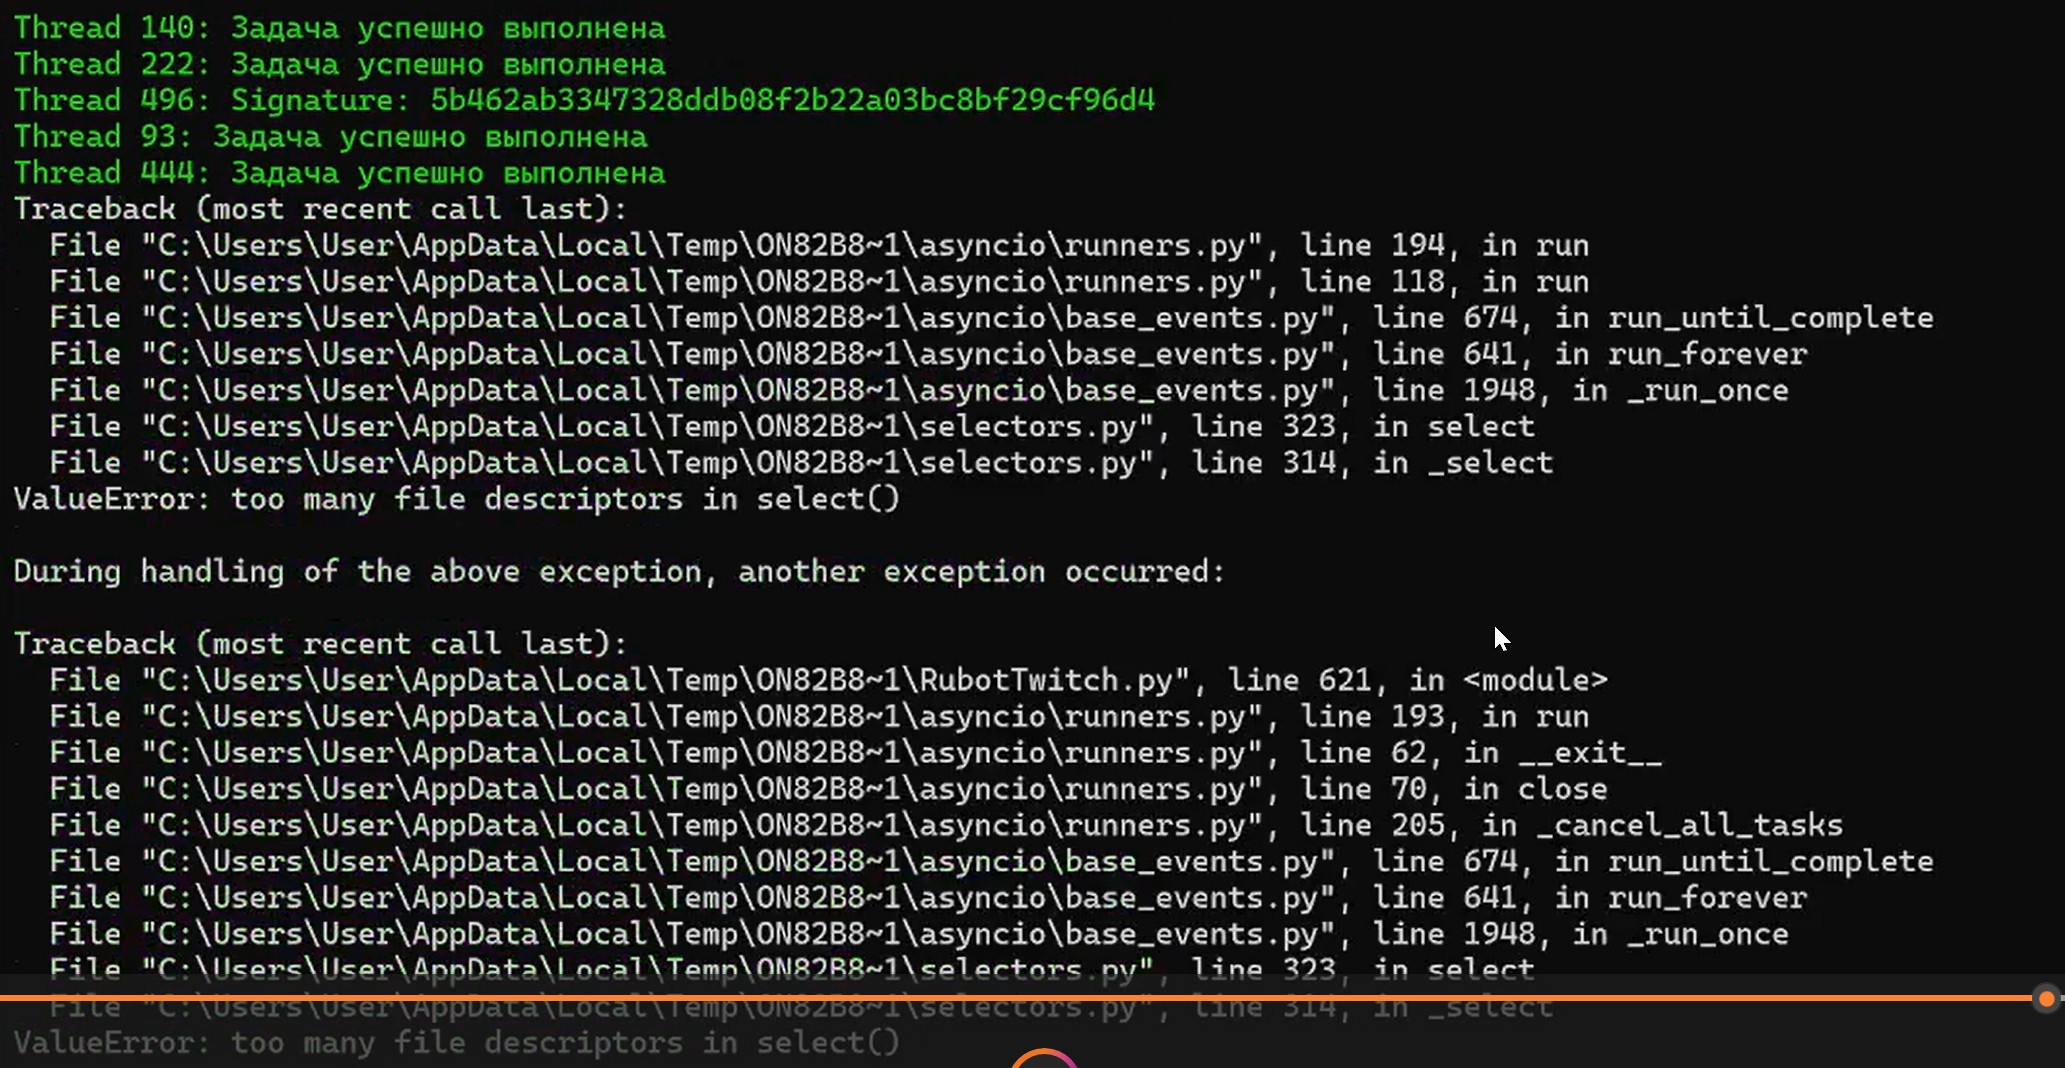Click the runners.py line 194 traceback entry

818,245
